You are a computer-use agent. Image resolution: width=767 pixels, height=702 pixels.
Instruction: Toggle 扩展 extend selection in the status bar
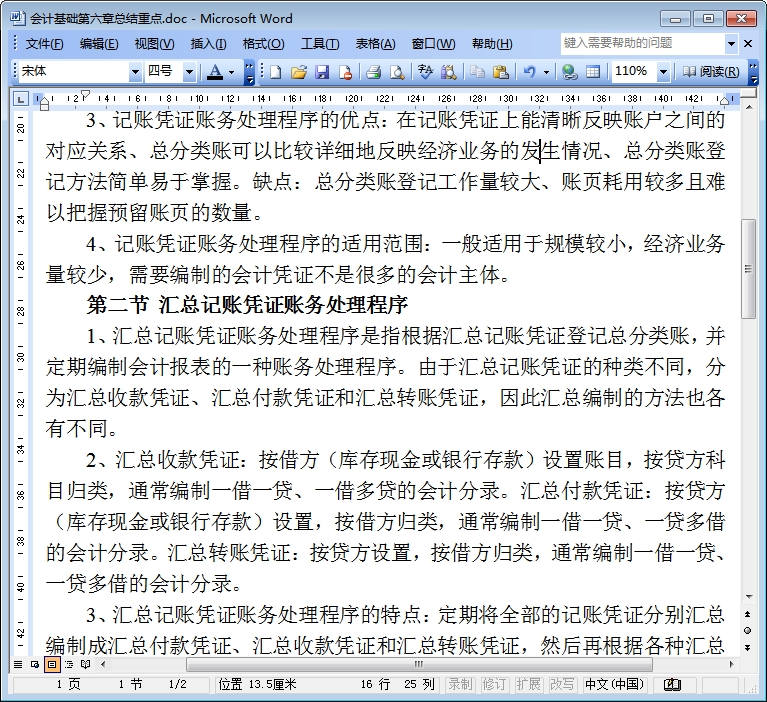pyautogui.click(x=528, y=684)
